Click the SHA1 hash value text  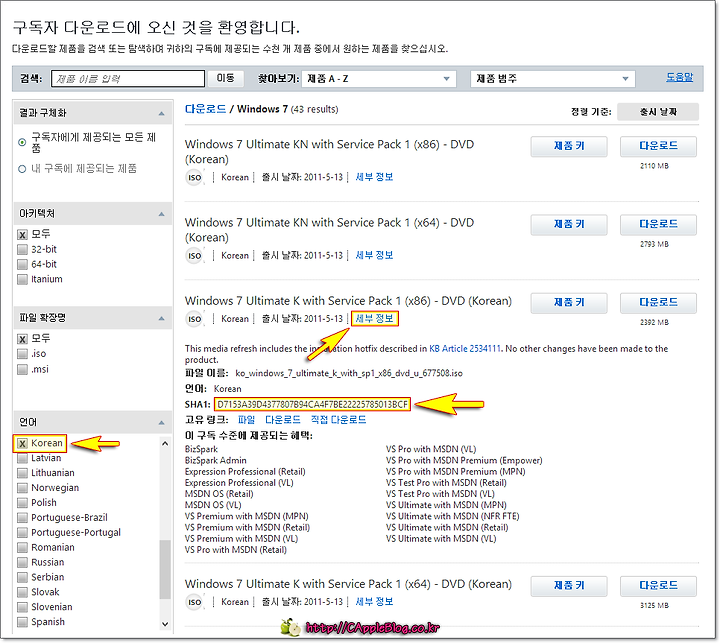point(312,404)
